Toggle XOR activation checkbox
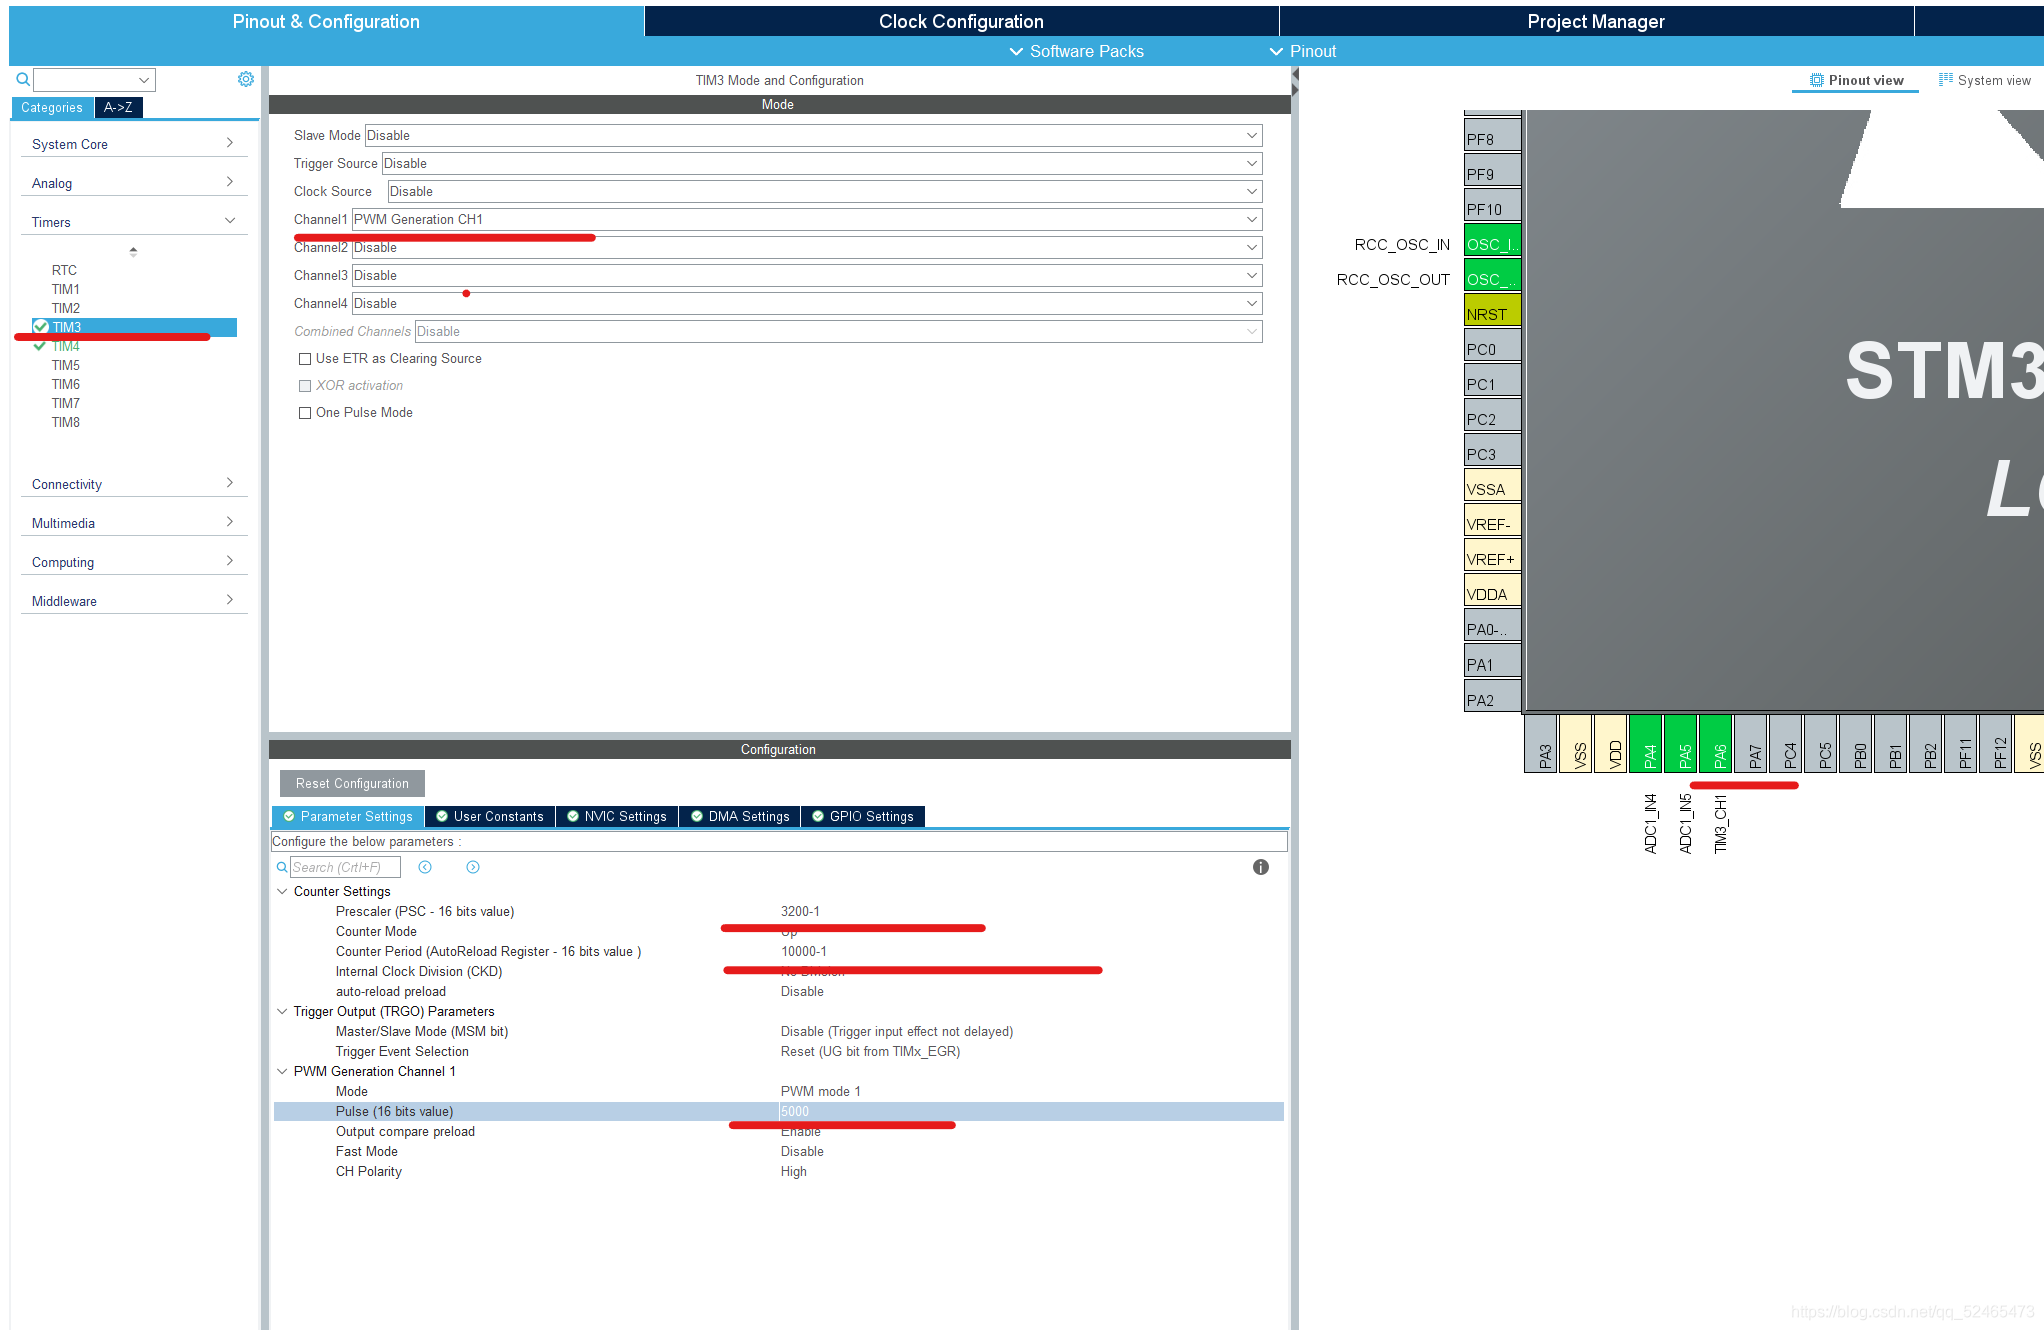The image size is (2044, 1330). [x=305, y=386]
